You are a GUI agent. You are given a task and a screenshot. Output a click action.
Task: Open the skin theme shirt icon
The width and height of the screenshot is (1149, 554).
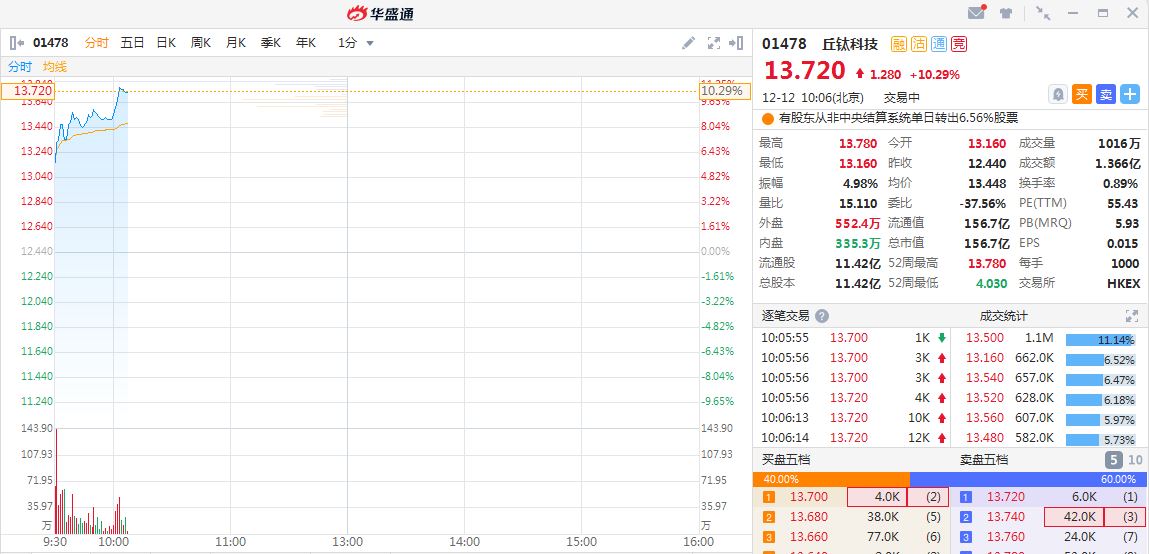point(1008,13)
